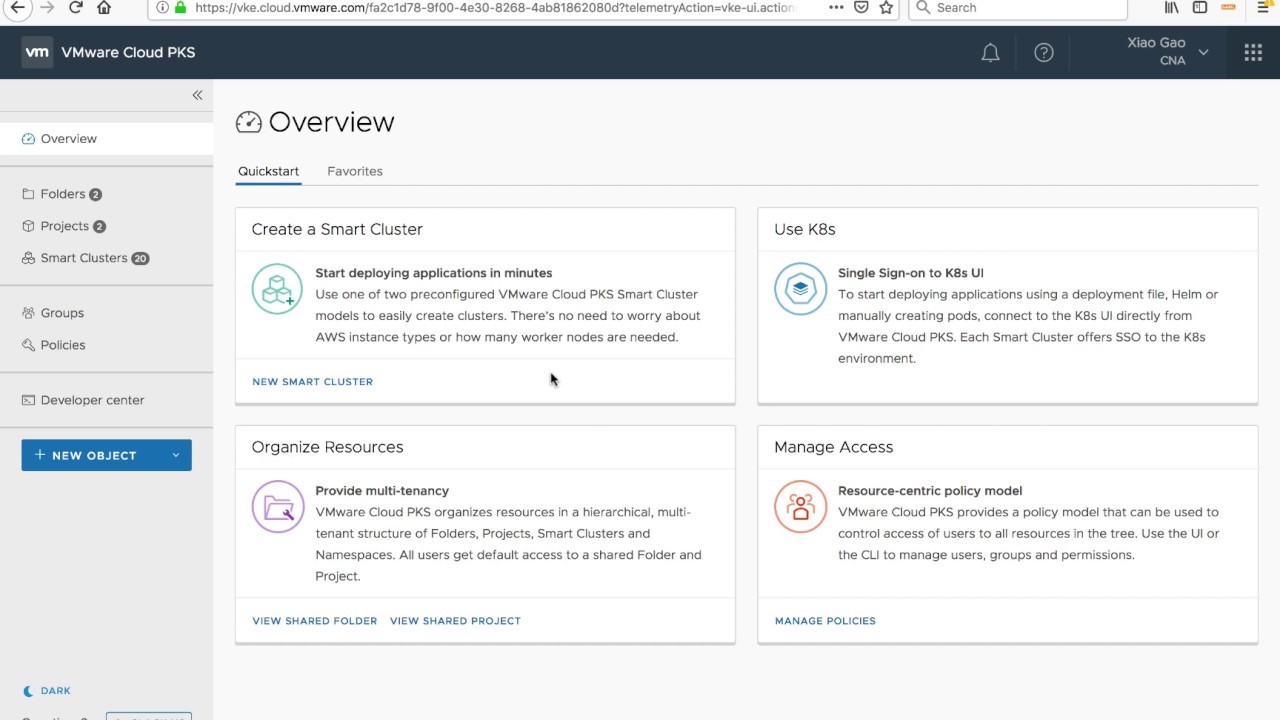Toggle the browser sidebar icon
This screenshot has height=720, width=1280.
coord(1200,7)
